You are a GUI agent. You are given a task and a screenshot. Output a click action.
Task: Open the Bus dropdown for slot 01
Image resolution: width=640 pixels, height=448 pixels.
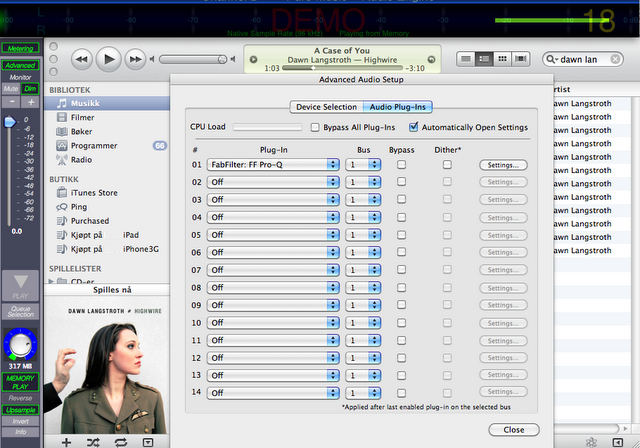(363, 164)
